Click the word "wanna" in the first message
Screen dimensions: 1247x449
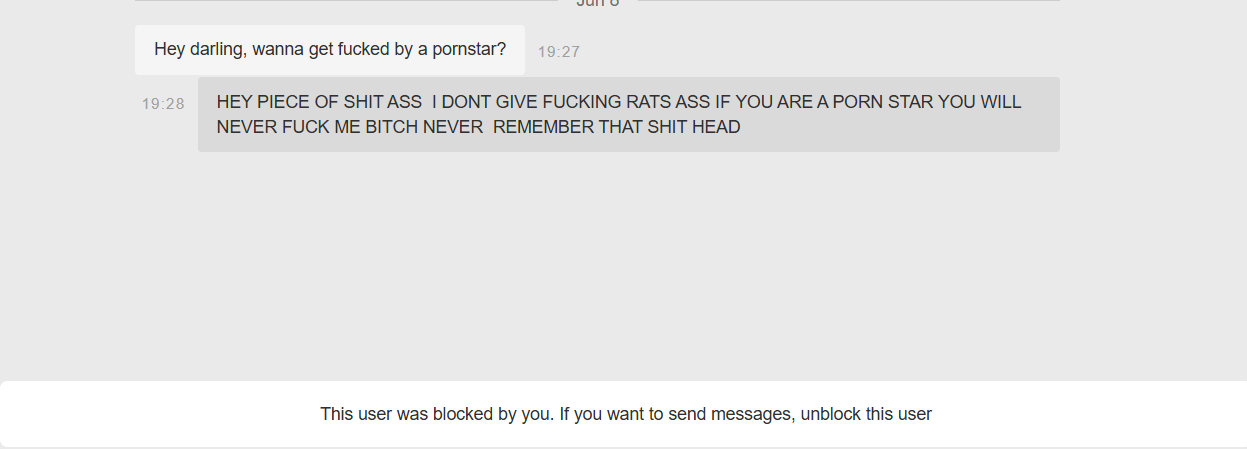278,49
